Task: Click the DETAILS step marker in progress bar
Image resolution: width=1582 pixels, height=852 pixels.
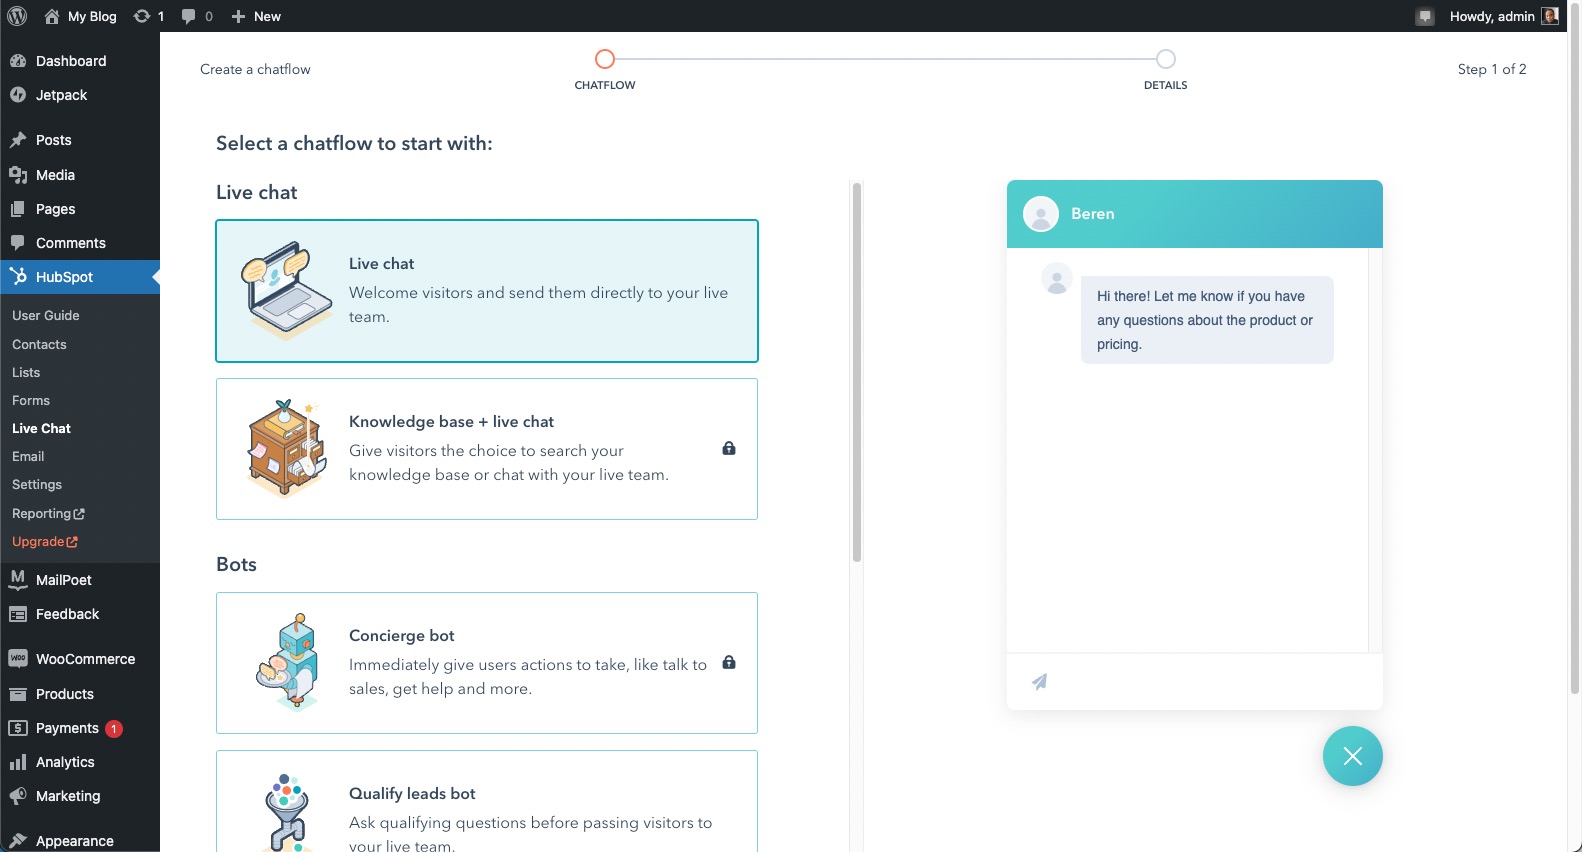Action: pyautogui.click(x=1165, y=59)
